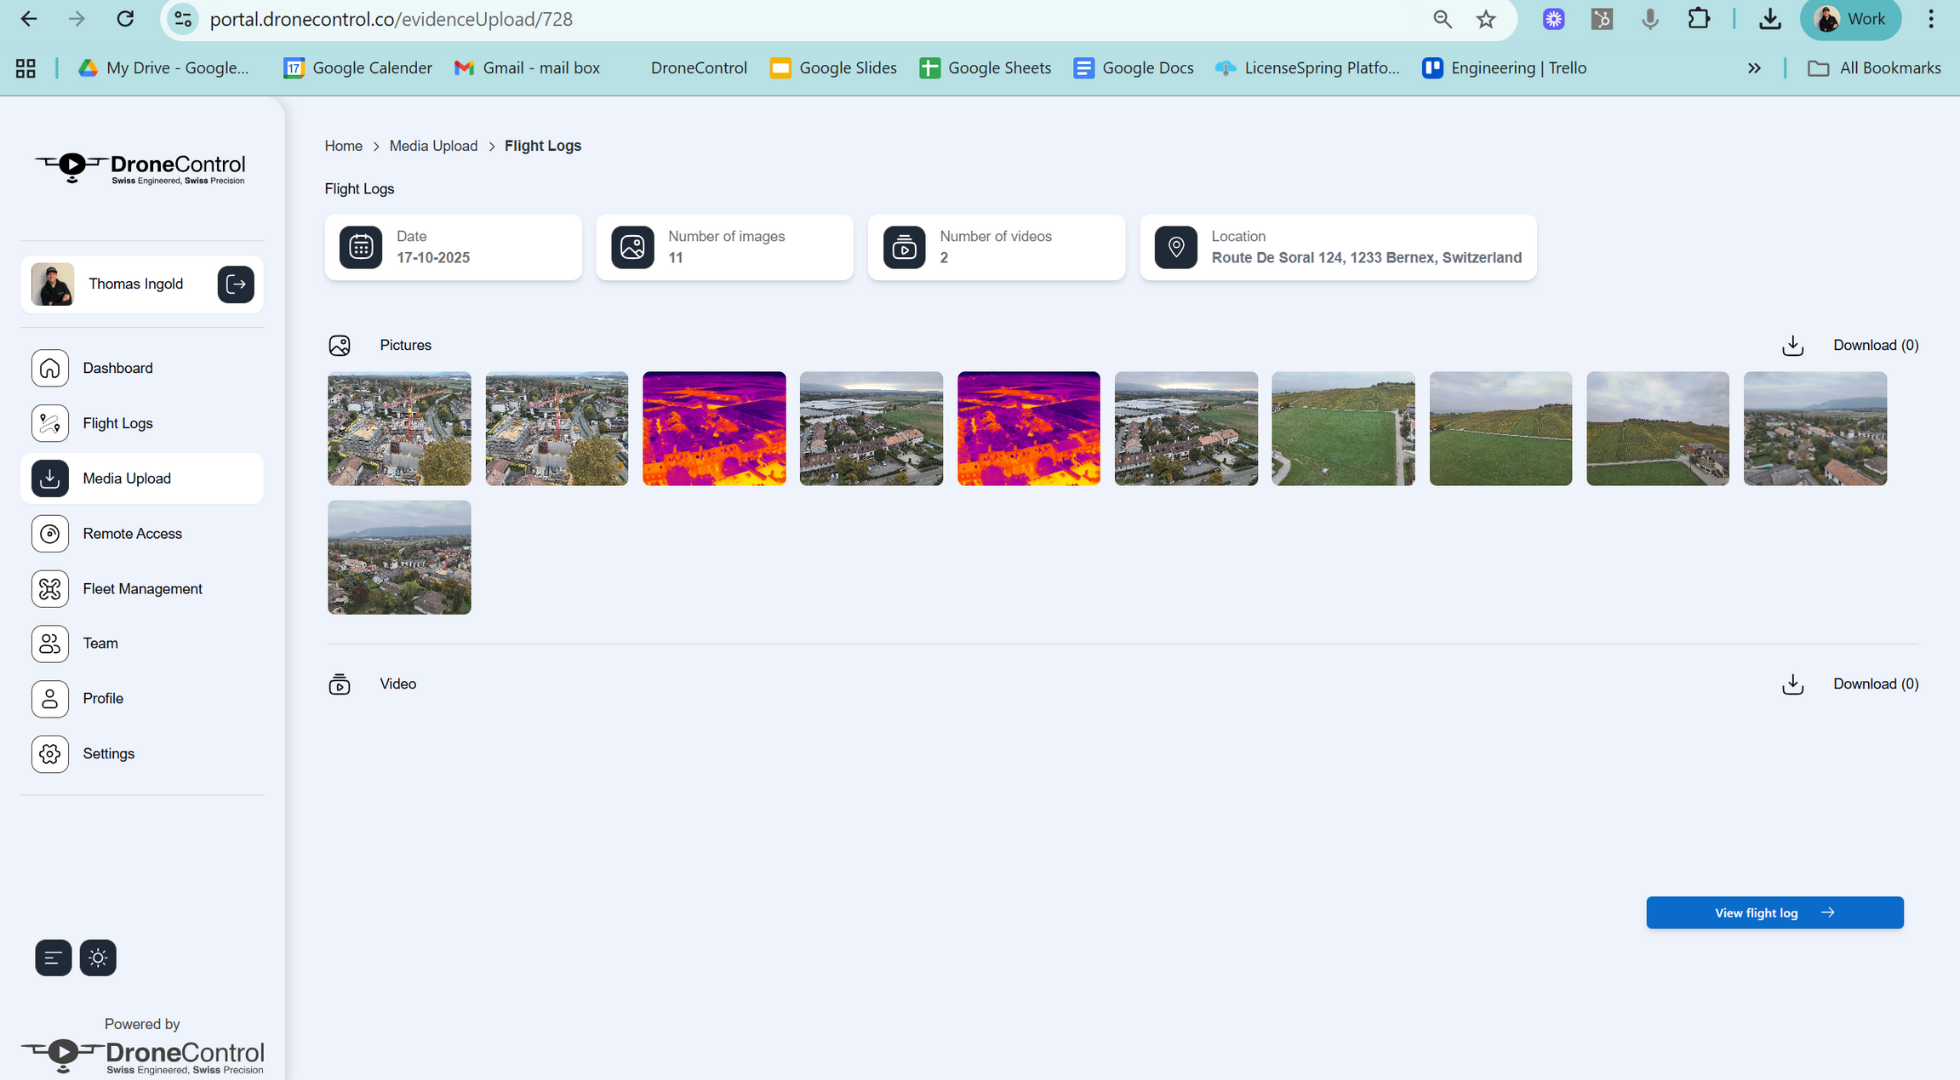The height and width of the screenshot is (1080, 1960).
Task: Go to the Team page
Action: click(99, 643)
